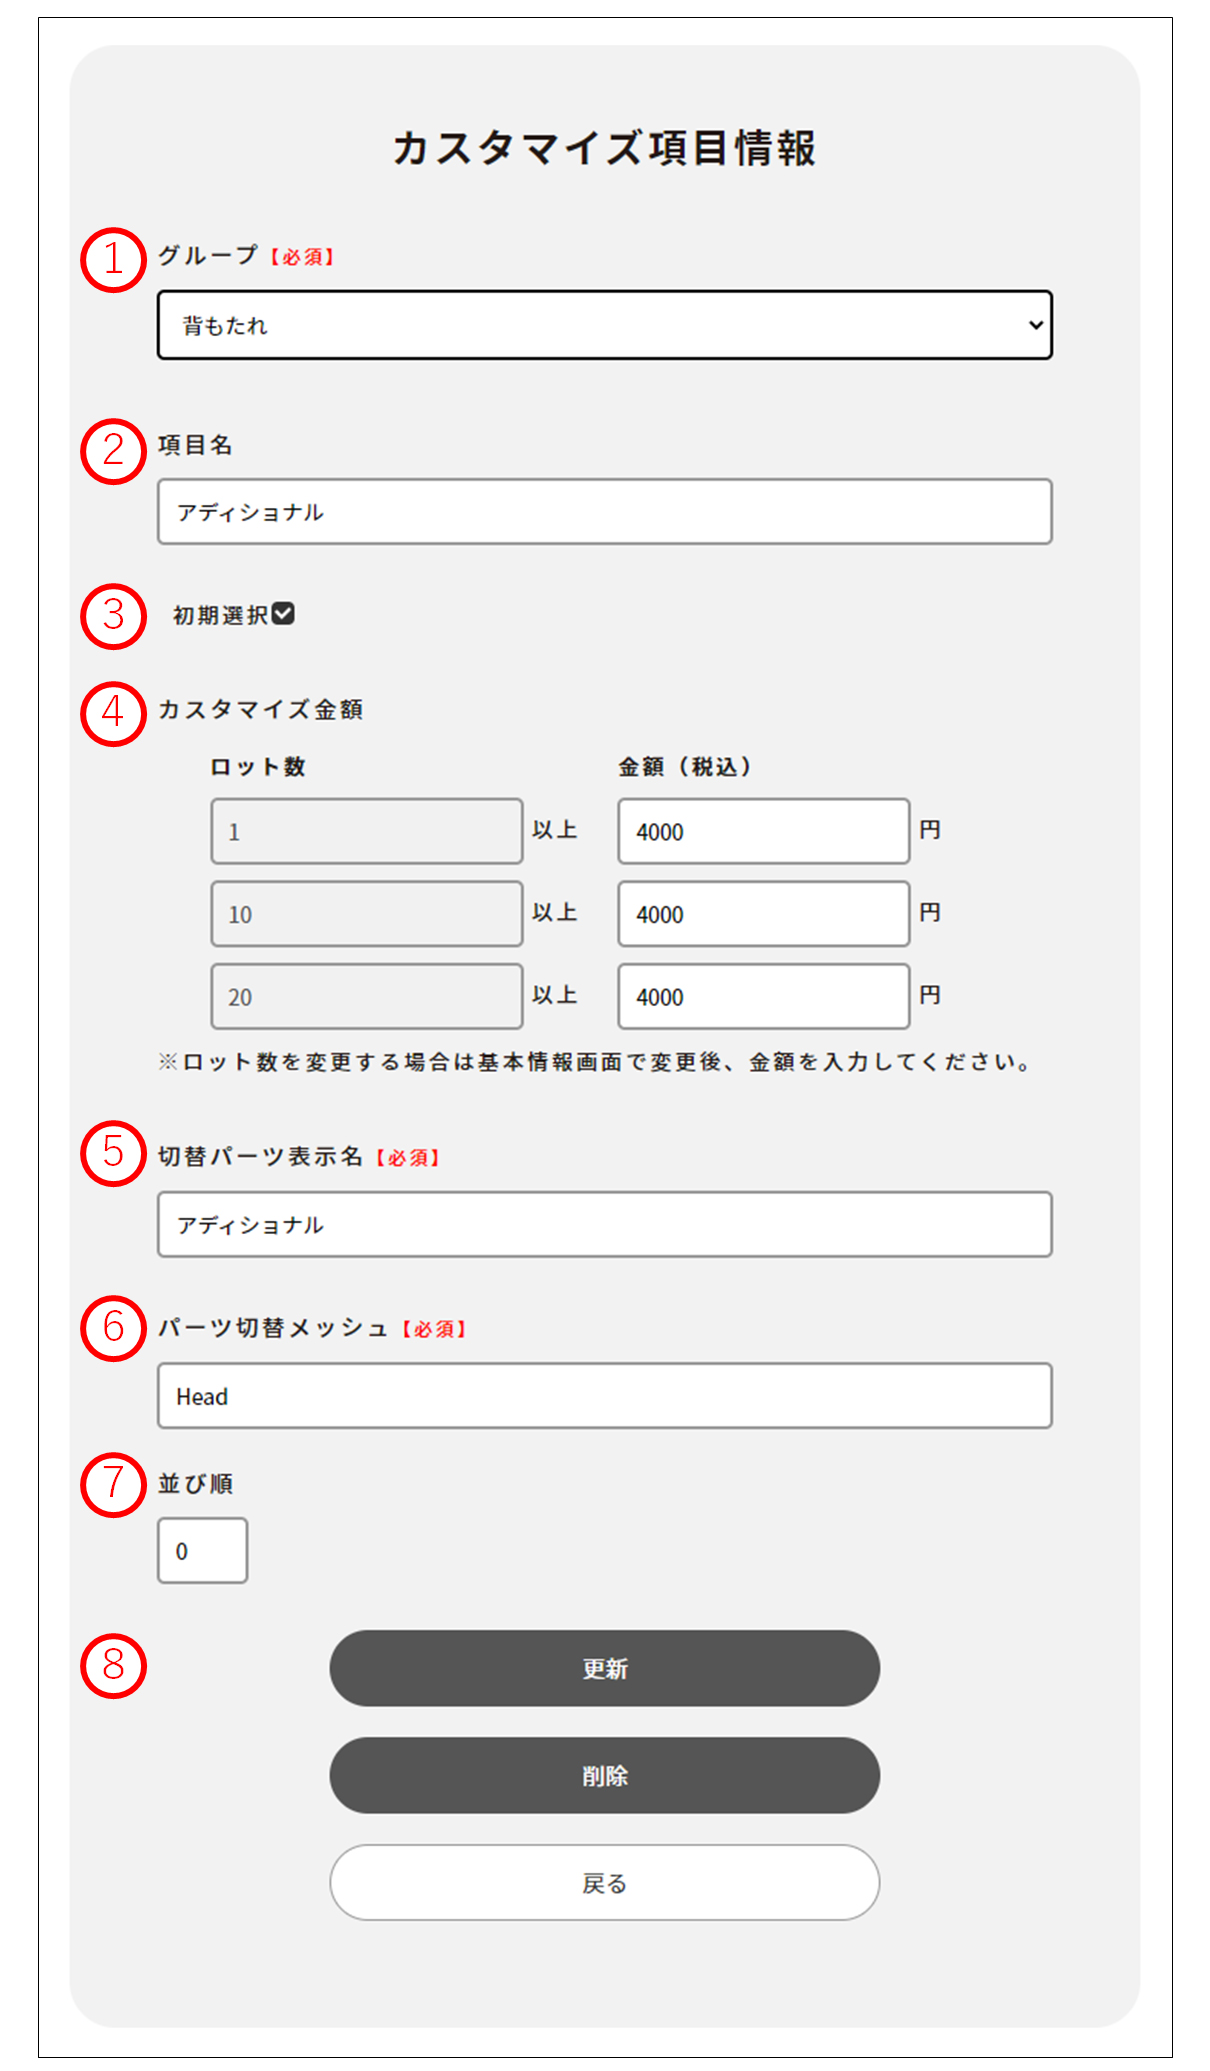Select the パーツ切替メッシュ field containing Head

(x=604, y=1395)
